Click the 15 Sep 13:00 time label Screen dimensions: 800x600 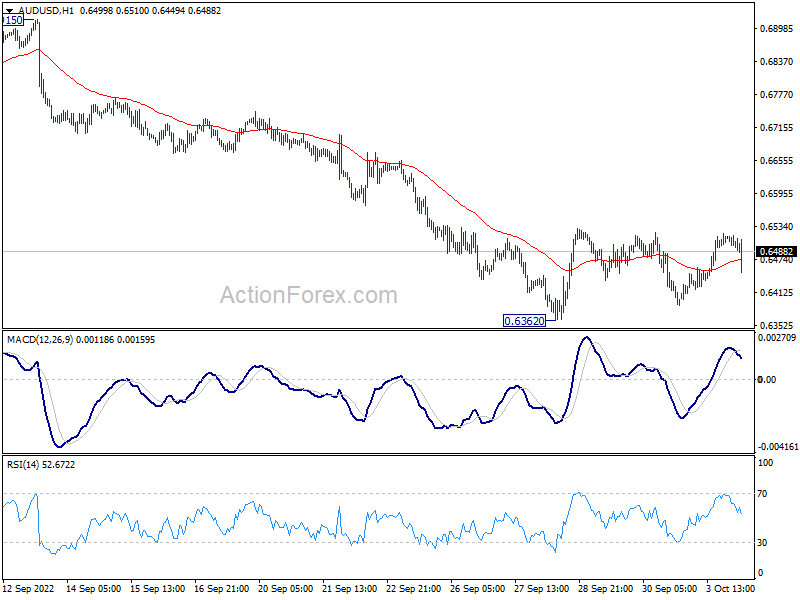[x=158, y=589]
